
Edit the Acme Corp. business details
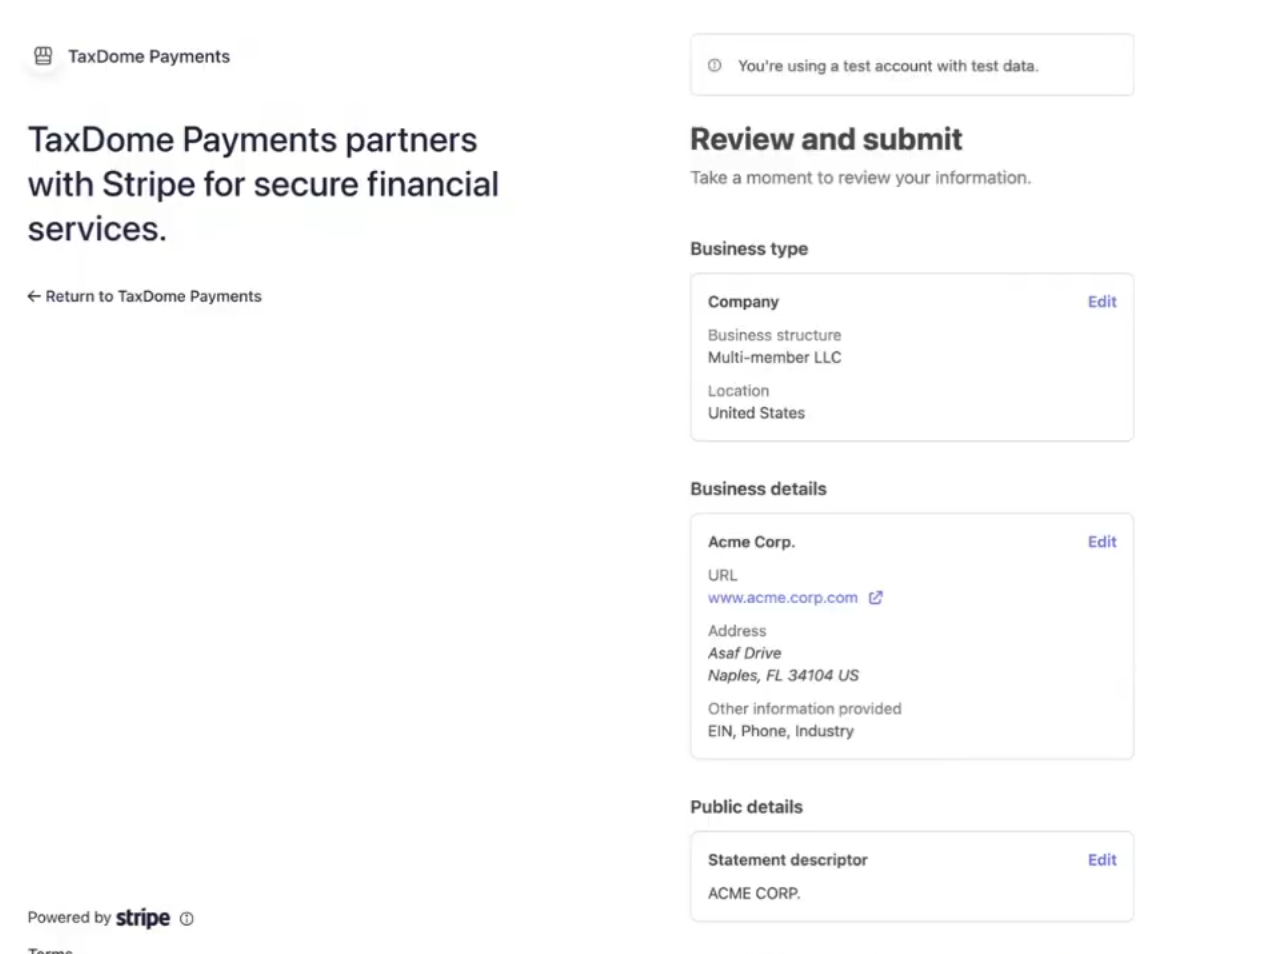point(1101,542)
